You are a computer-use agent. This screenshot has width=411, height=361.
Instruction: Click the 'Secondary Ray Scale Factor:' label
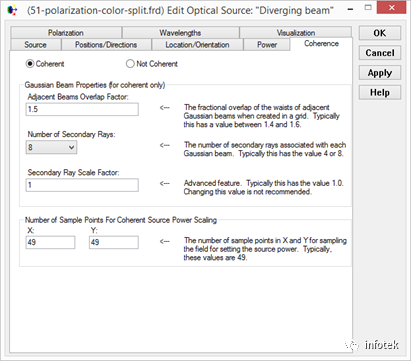(73, 173)
